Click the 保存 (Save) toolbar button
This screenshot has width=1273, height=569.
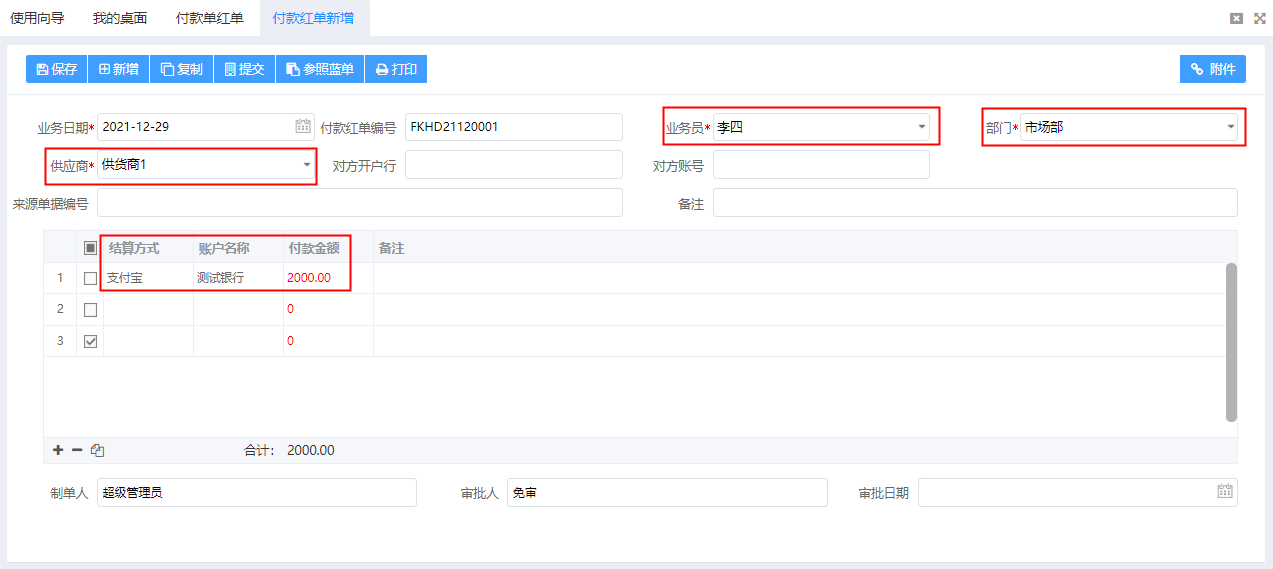[57, 69]
